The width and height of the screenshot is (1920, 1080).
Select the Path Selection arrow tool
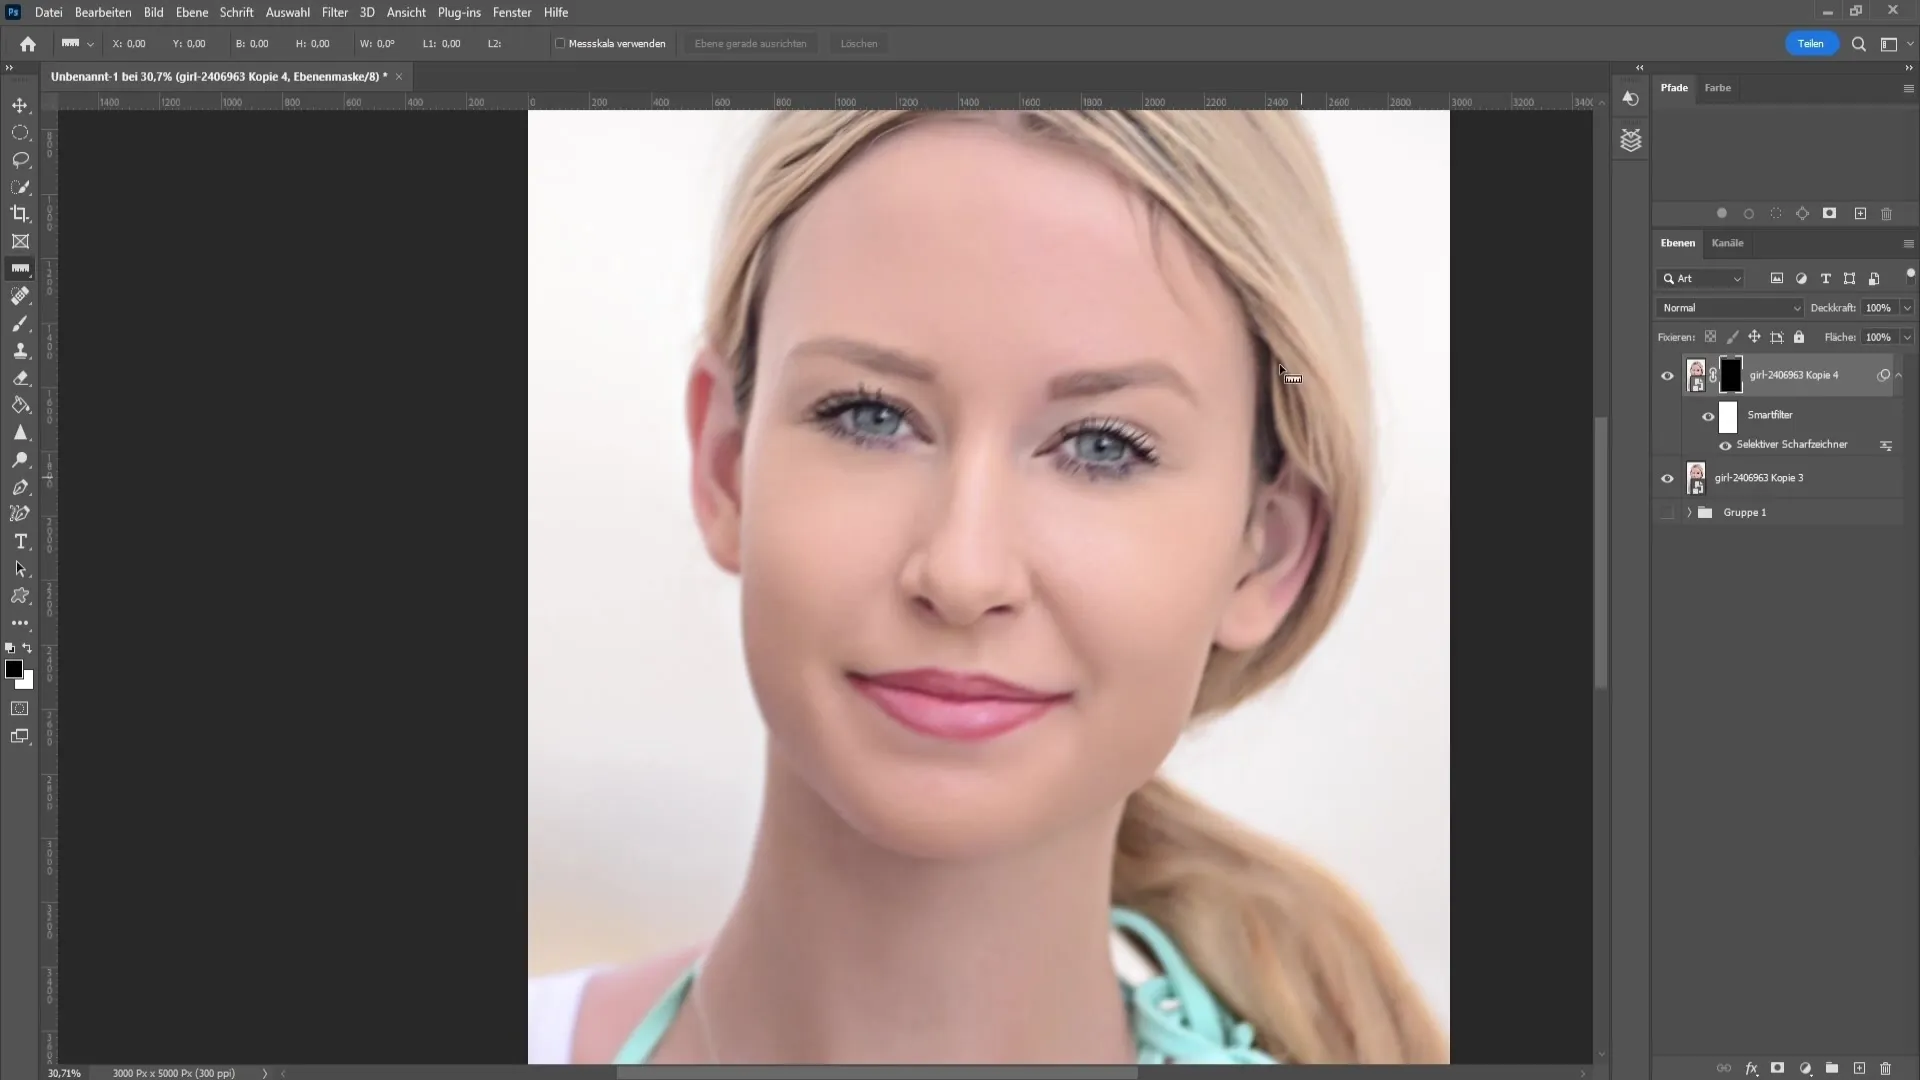pyautogui.click(x=20, y=569)
